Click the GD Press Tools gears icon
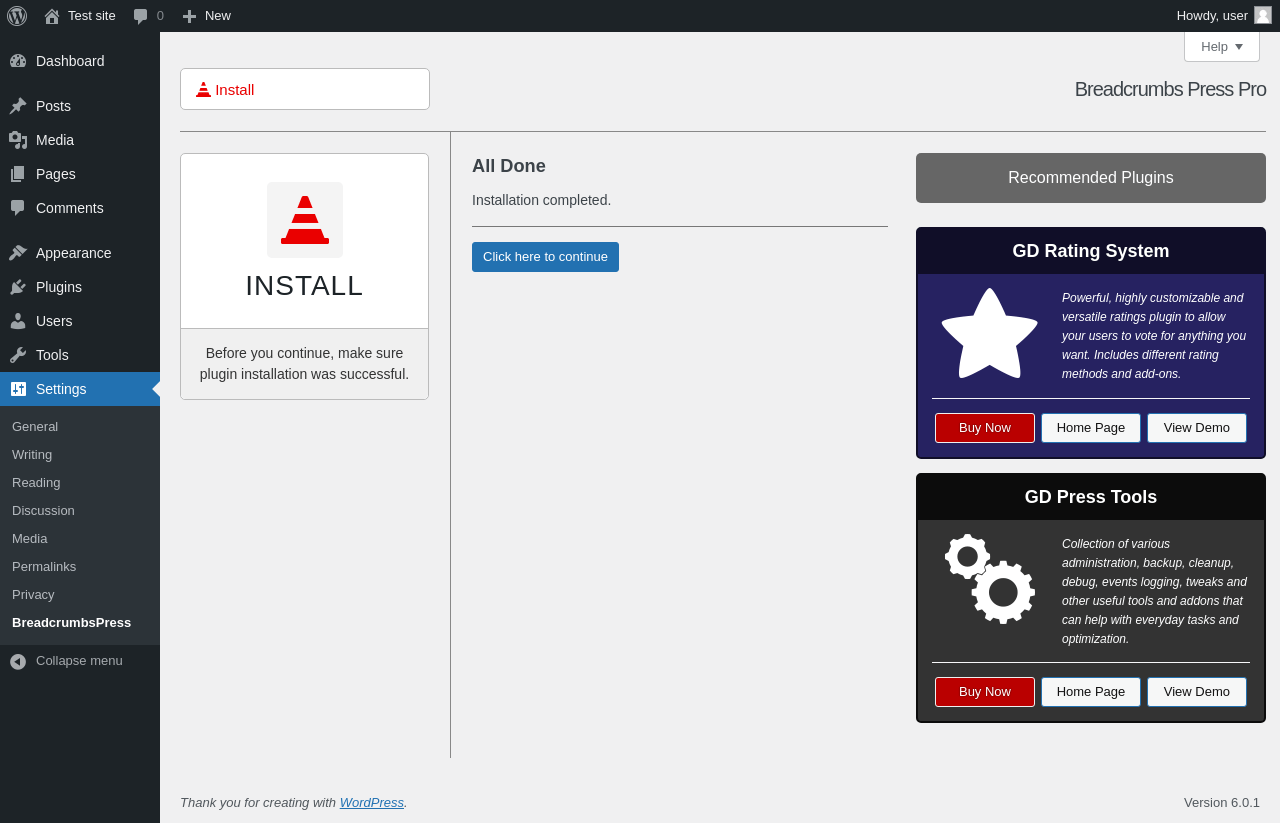This screenshot has width=1280, height=823. [990, 579]
